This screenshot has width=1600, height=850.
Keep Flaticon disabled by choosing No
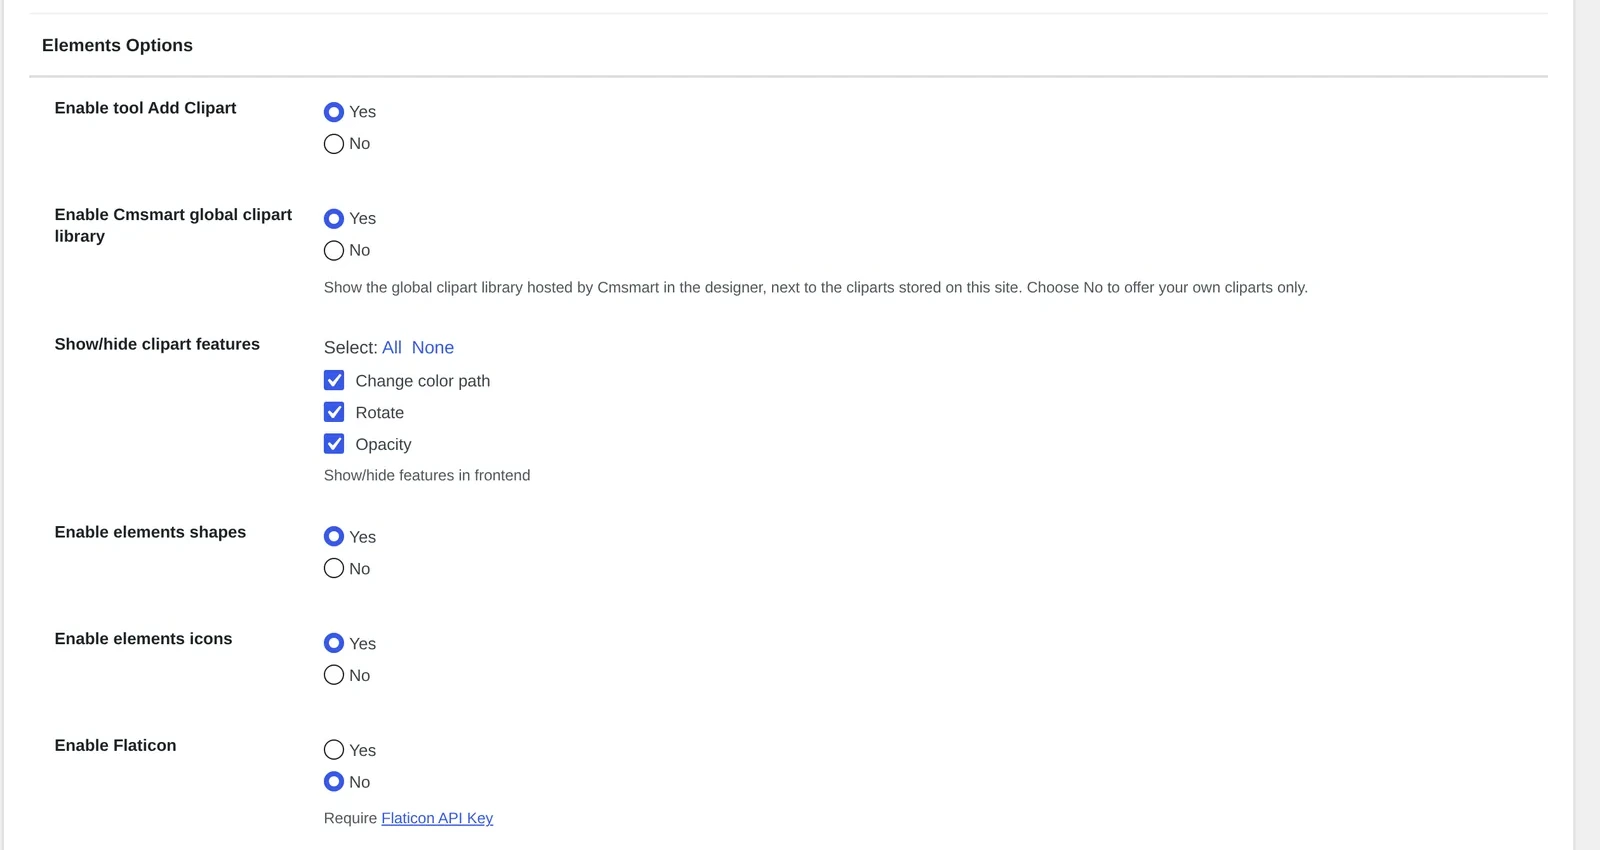(x=334, y=782)
